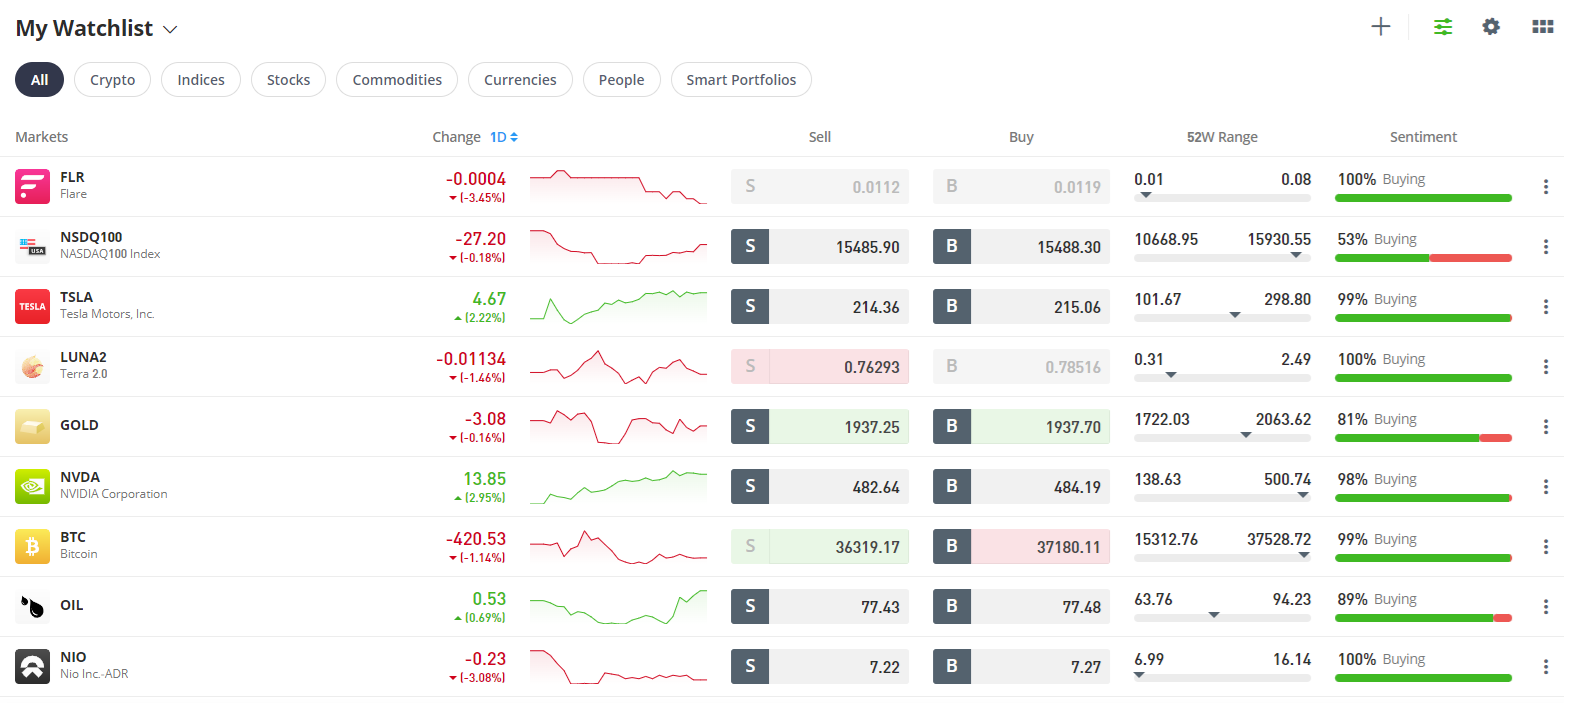Open more options for BTC row

tap(1545, 547)
